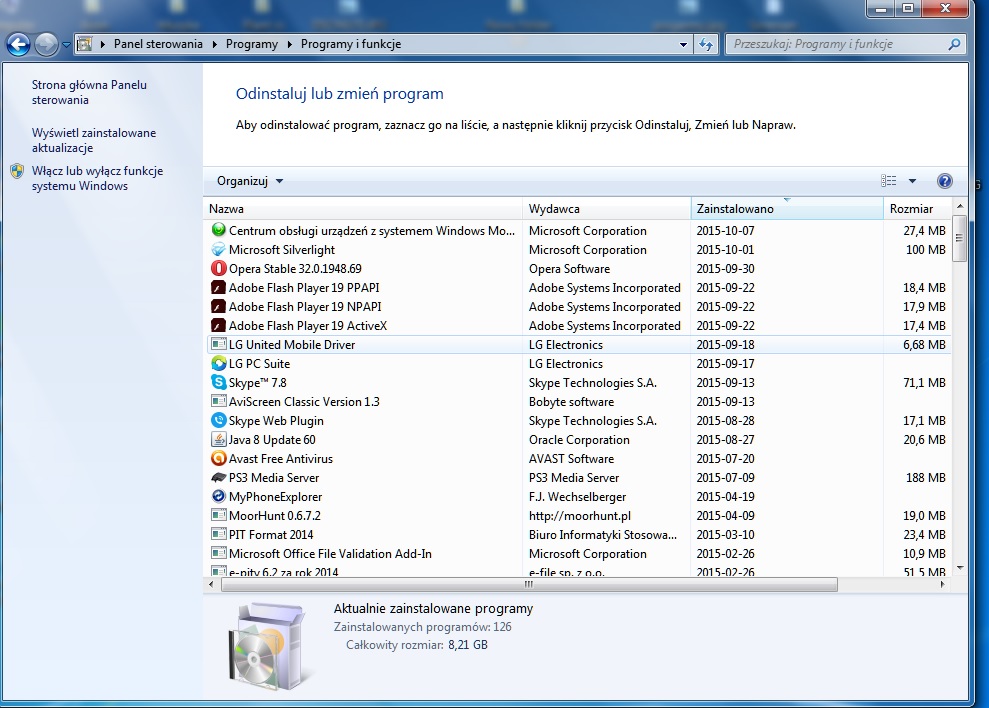The width and height of the screenshot is (989, 708).
Task: Click the MoorHunt 0.6.7.2 icon
Action: coord(218,516)
